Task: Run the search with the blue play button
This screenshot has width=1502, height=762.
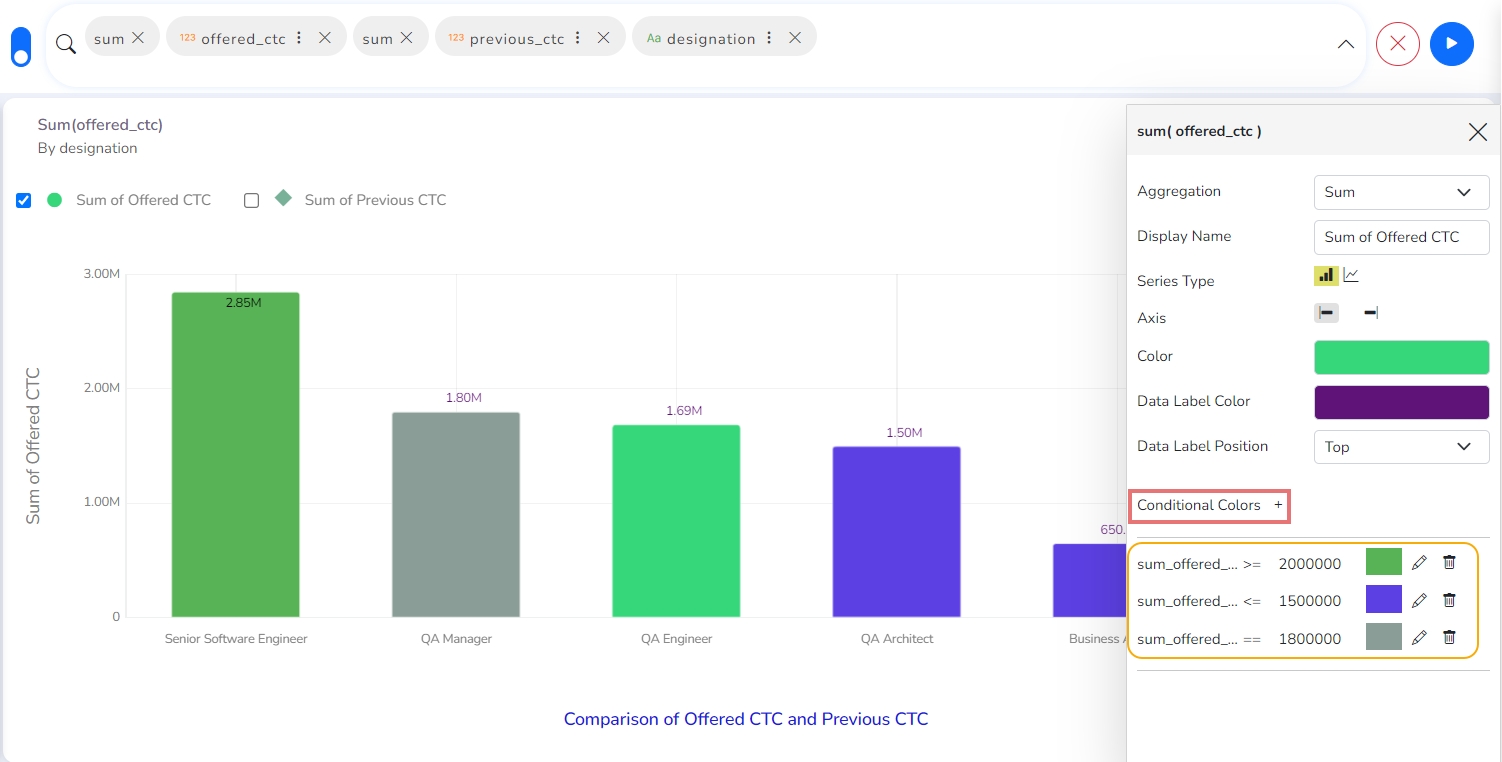Action: 1452,44
